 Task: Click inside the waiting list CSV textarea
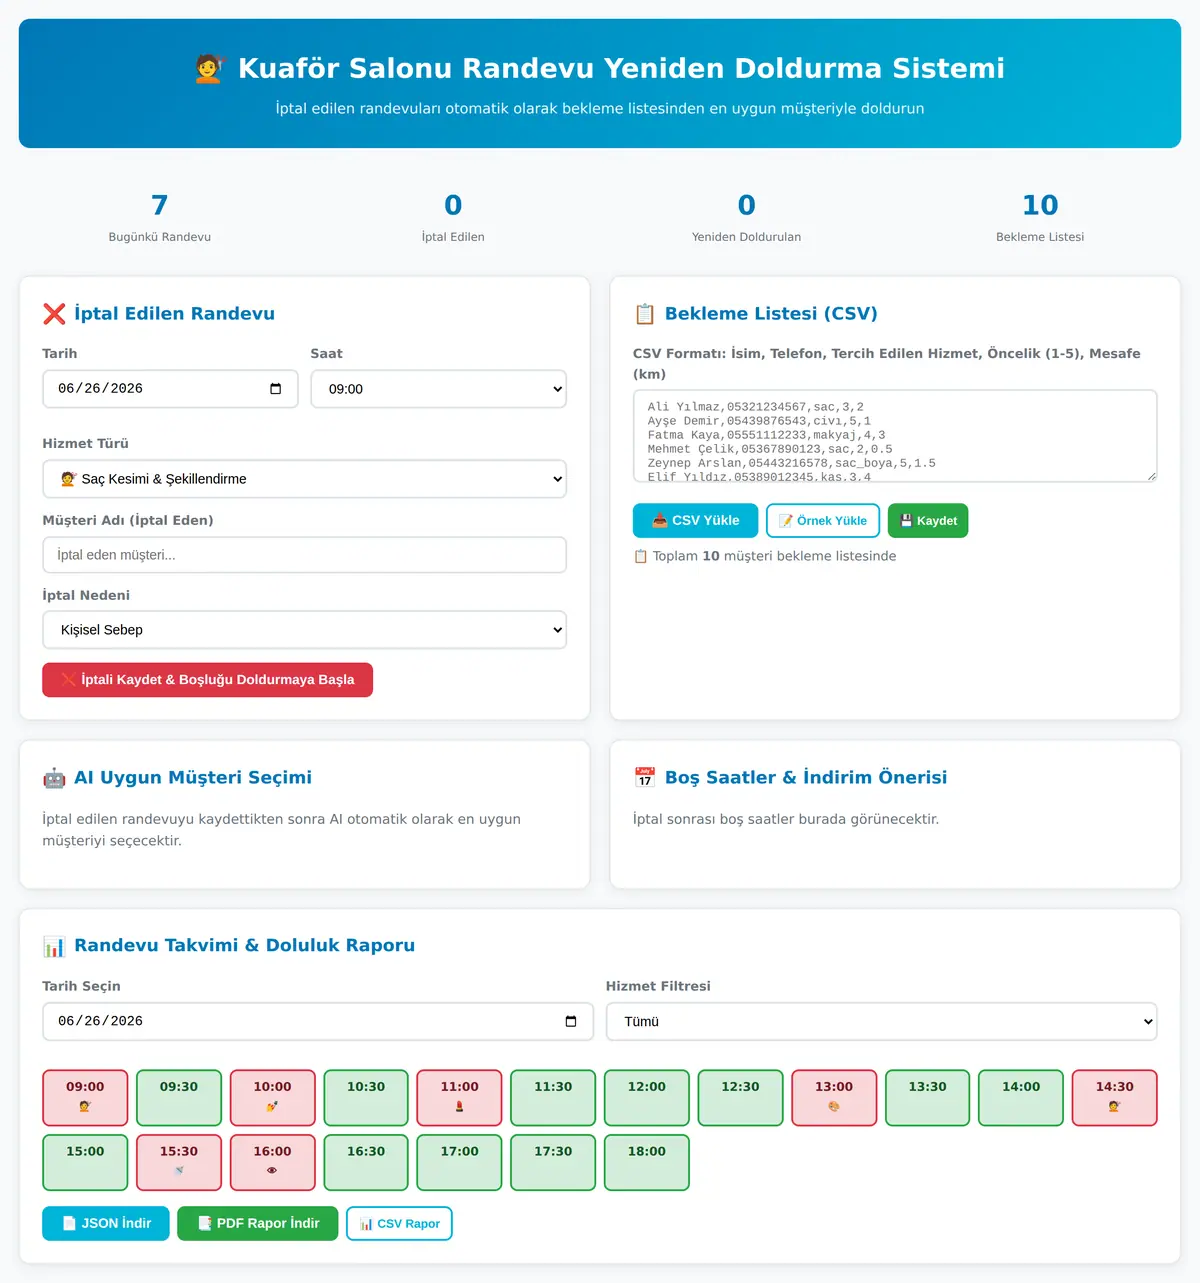[895, 436]
